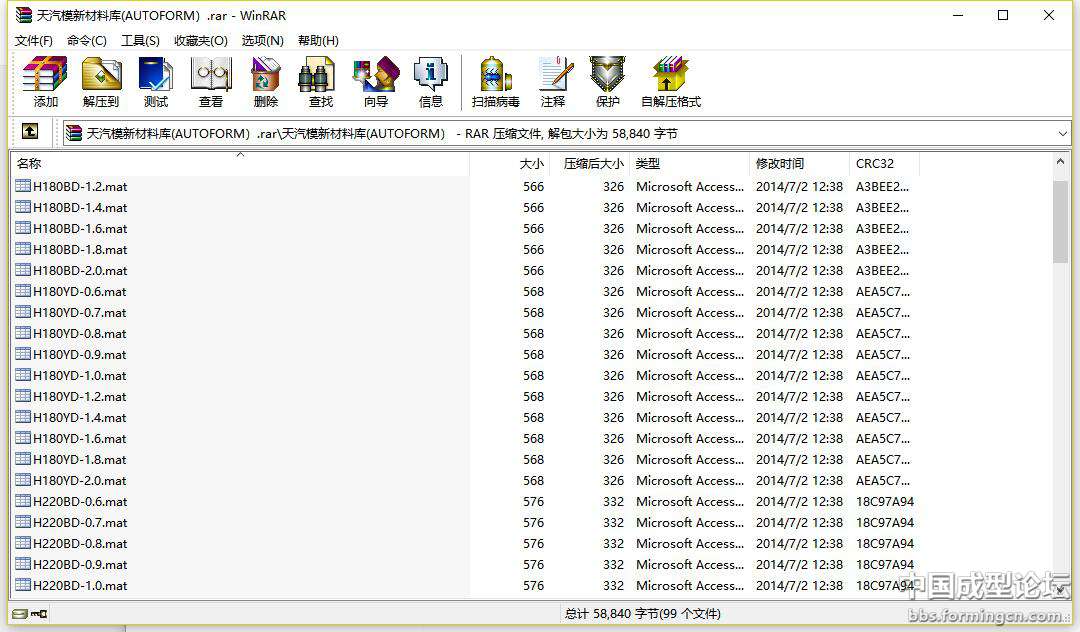Open the View (查看) toolbar icon
This screenshot has width=1080, height=632.
point(210,82)
